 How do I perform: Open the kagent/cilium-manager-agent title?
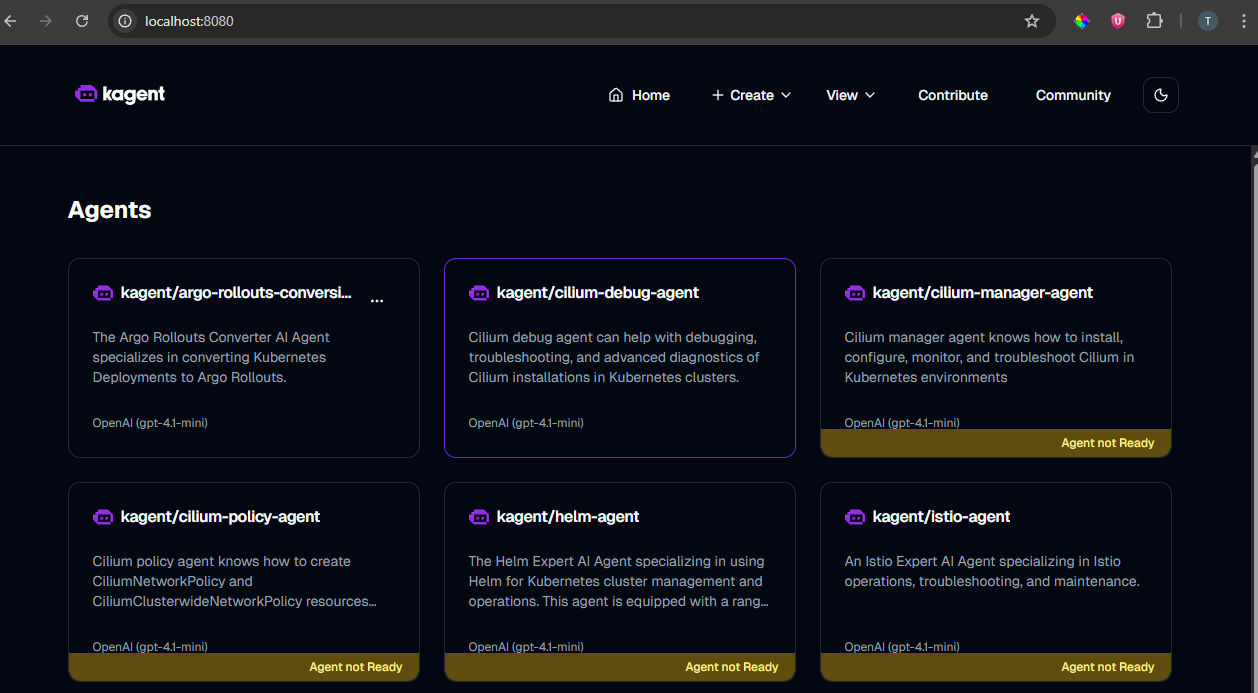[983, 293]
